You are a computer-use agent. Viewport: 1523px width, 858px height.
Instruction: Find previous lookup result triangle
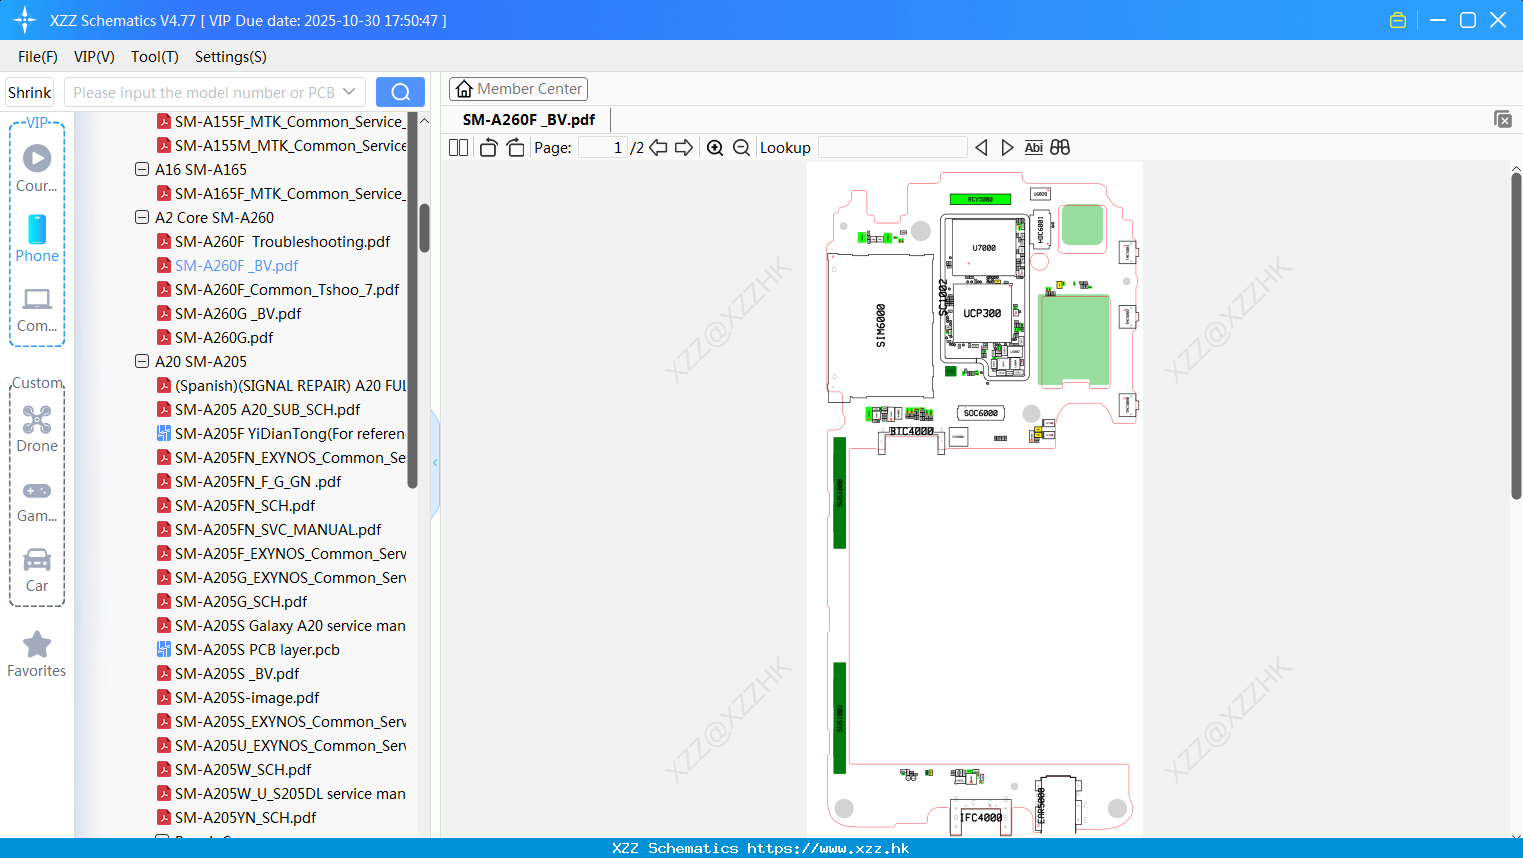click(981, 148)
